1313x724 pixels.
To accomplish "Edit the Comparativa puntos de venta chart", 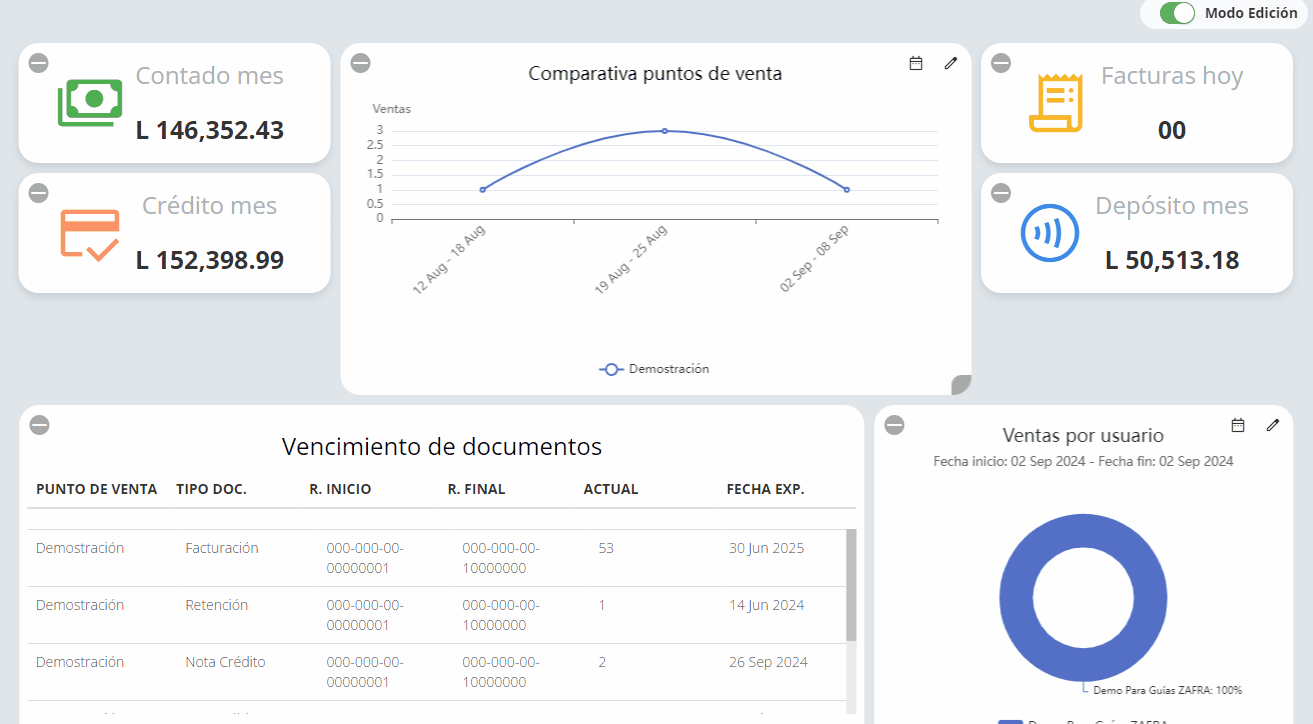I will pyautogui.click(x=951, y=63).
